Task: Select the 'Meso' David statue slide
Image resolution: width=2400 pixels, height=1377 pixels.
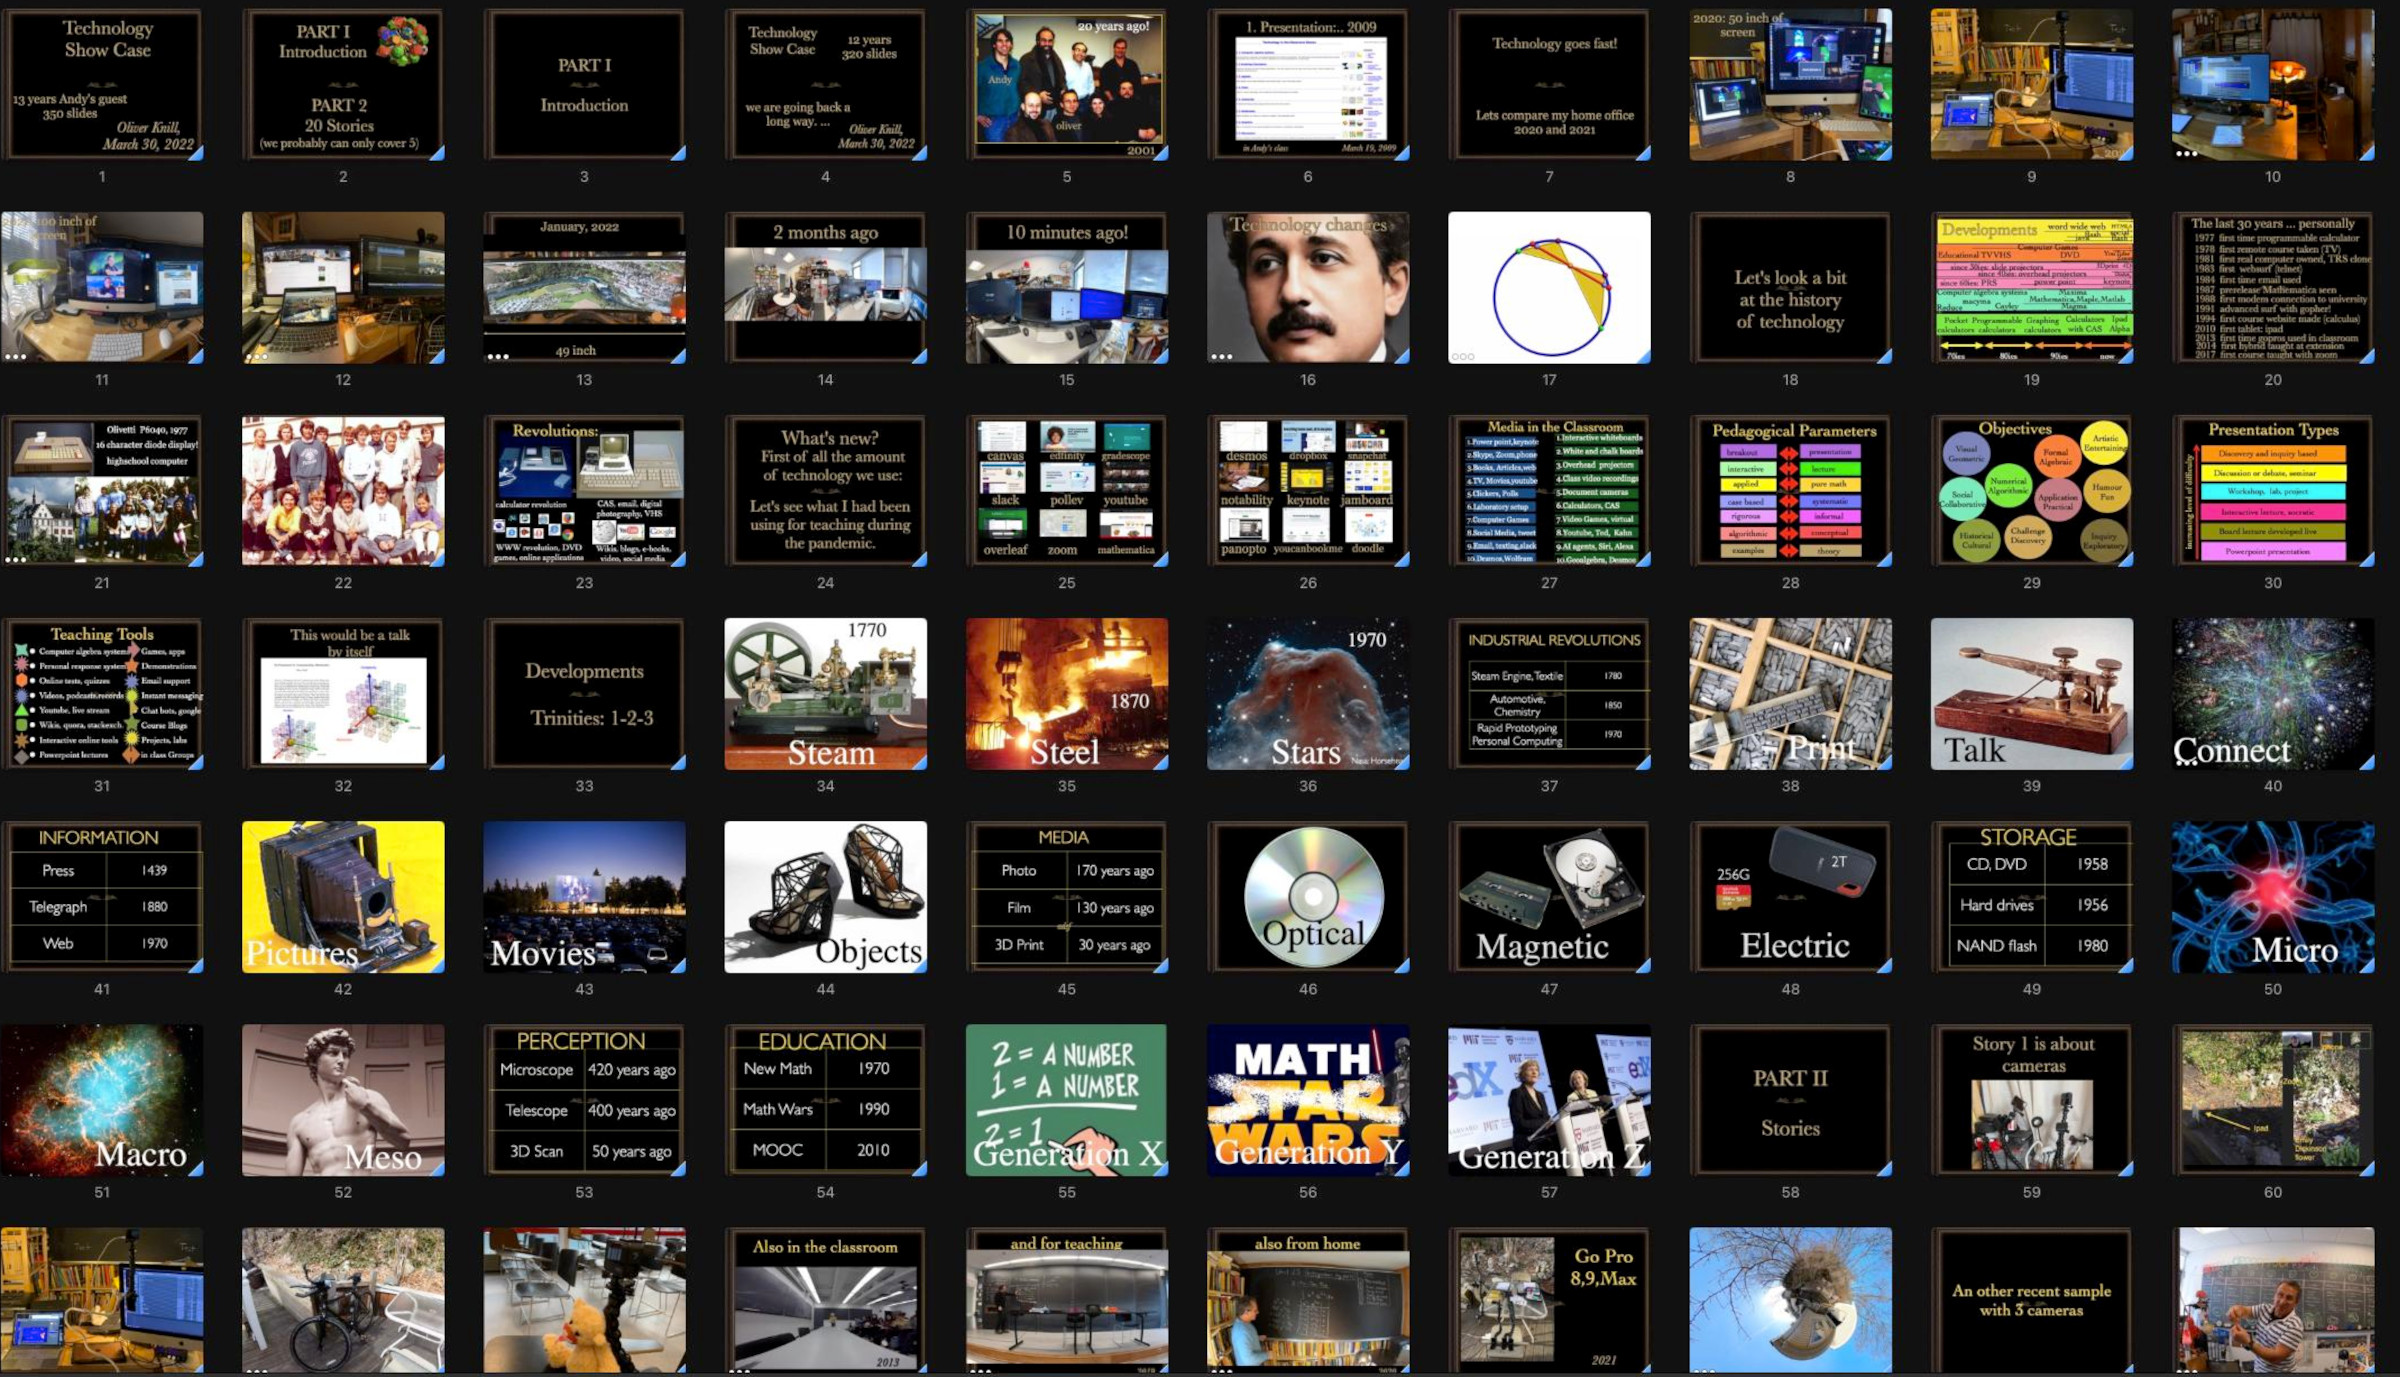Action: [x=343, y=1100]
